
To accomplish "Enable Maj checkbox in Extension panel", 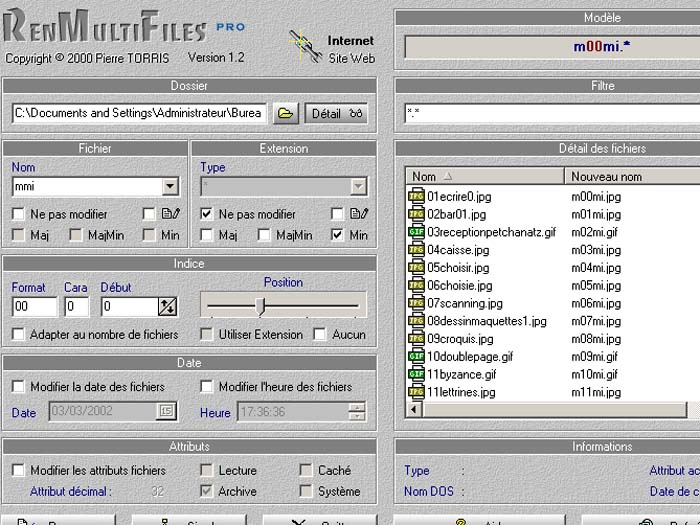I will click(x=206, y=235).
